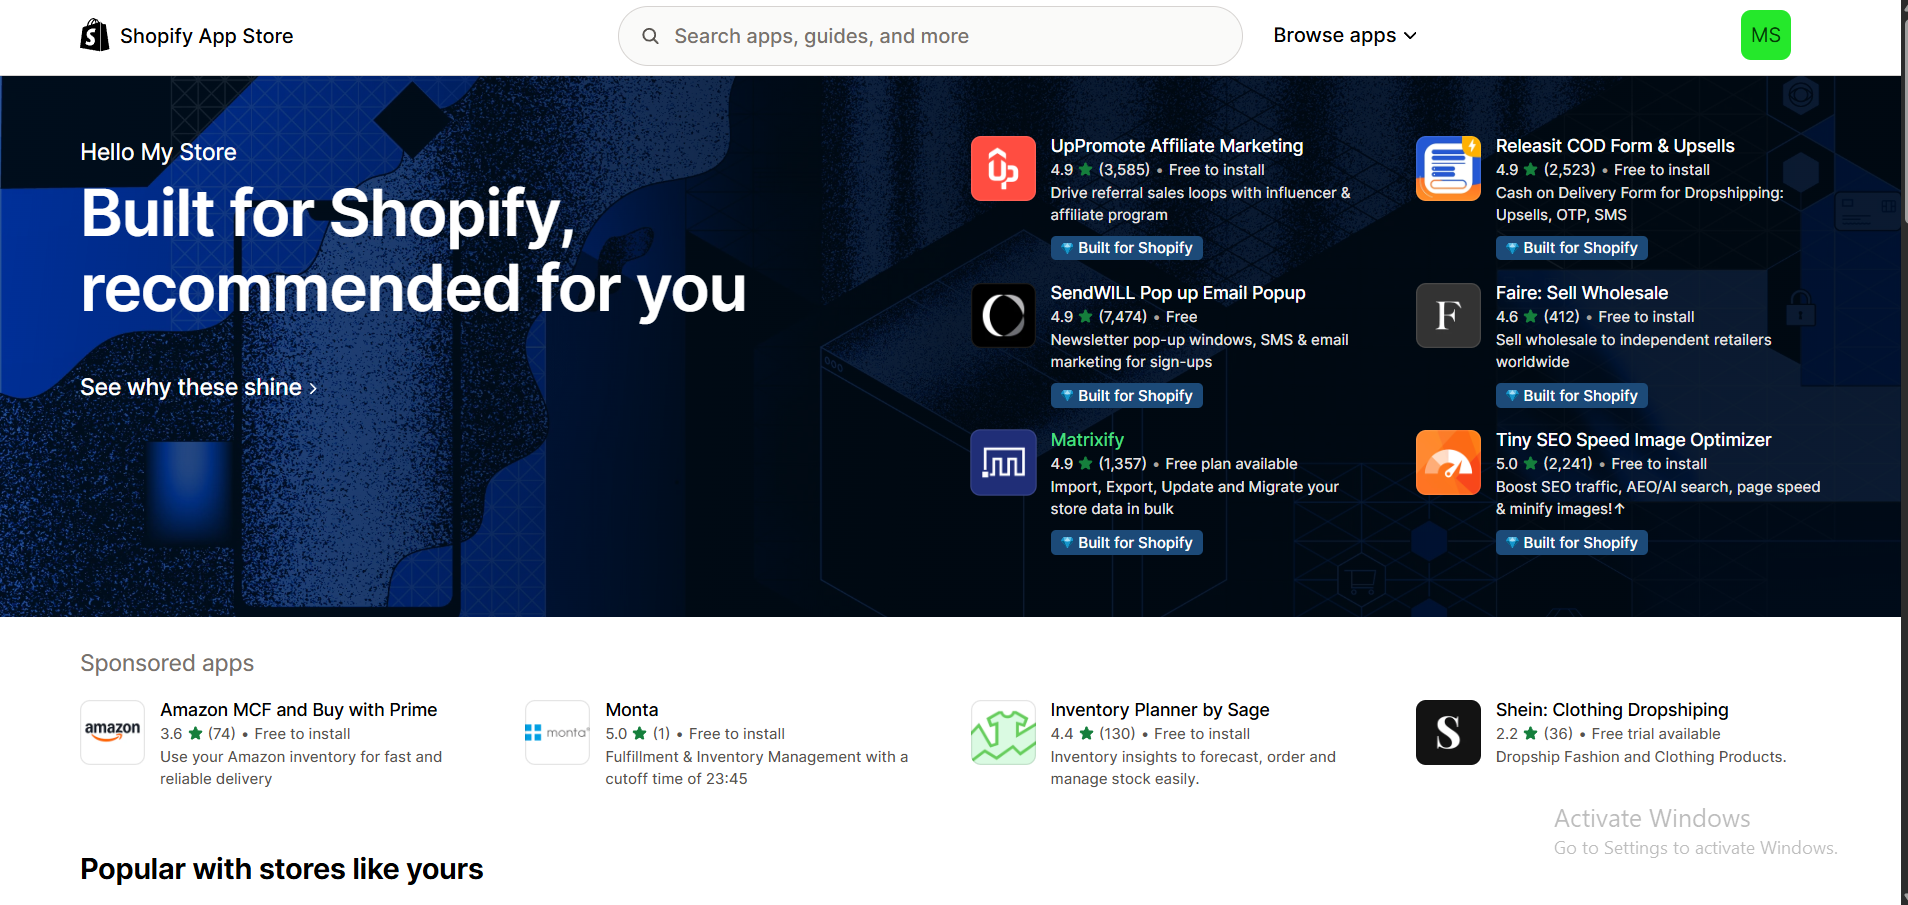Click 'Hello My Store' greeting text

[158, 152]
